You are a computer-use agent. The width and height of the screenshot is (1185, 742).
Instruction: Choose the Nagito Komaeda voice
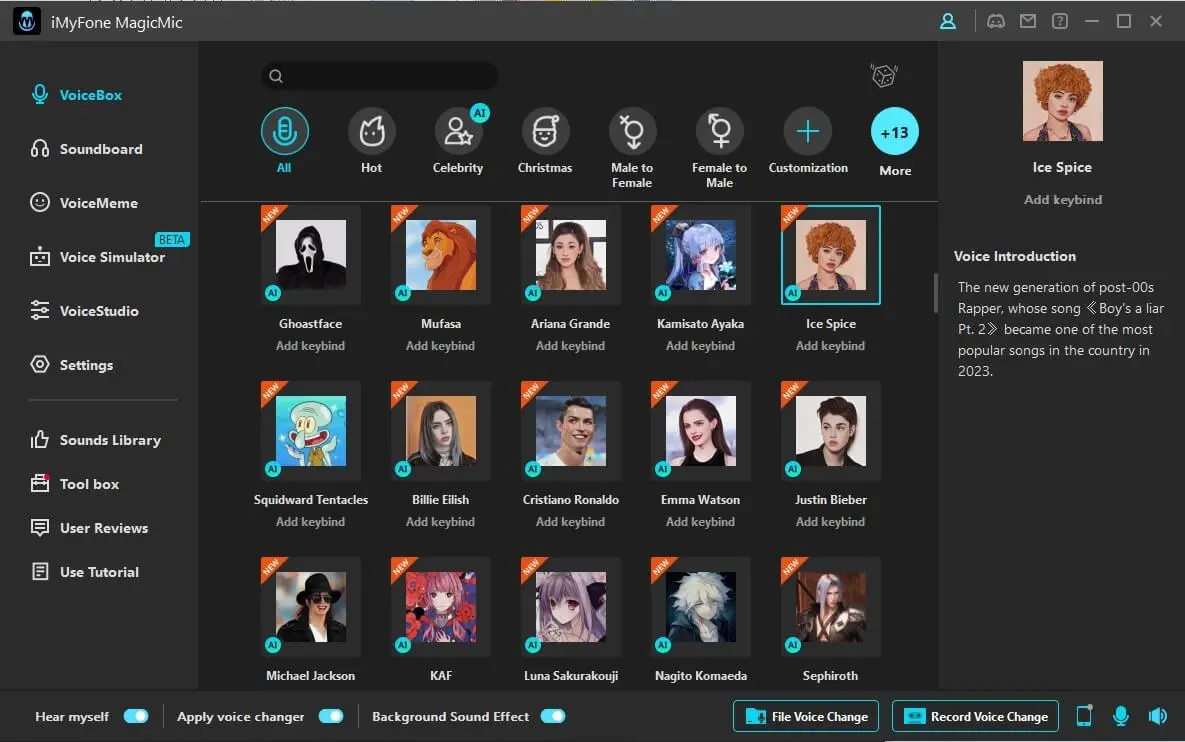[701, 607]
